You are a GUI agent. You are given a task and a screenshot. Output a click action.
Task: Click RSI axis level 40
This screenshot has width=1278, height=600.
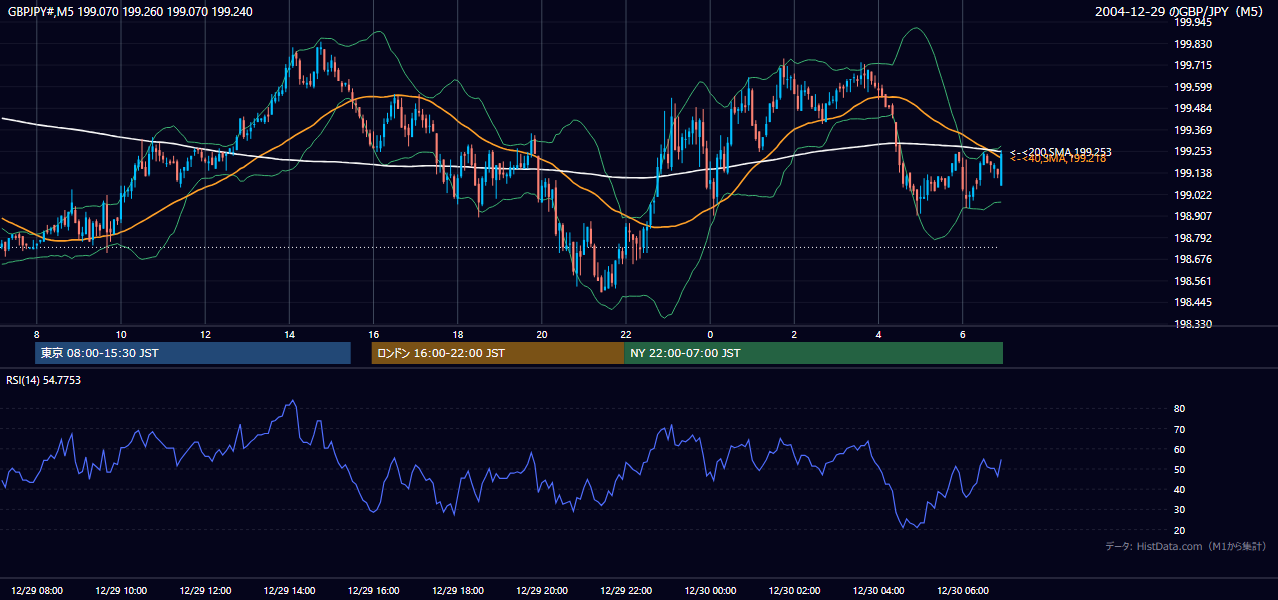pyautogui.click(x=1180, y=489)
